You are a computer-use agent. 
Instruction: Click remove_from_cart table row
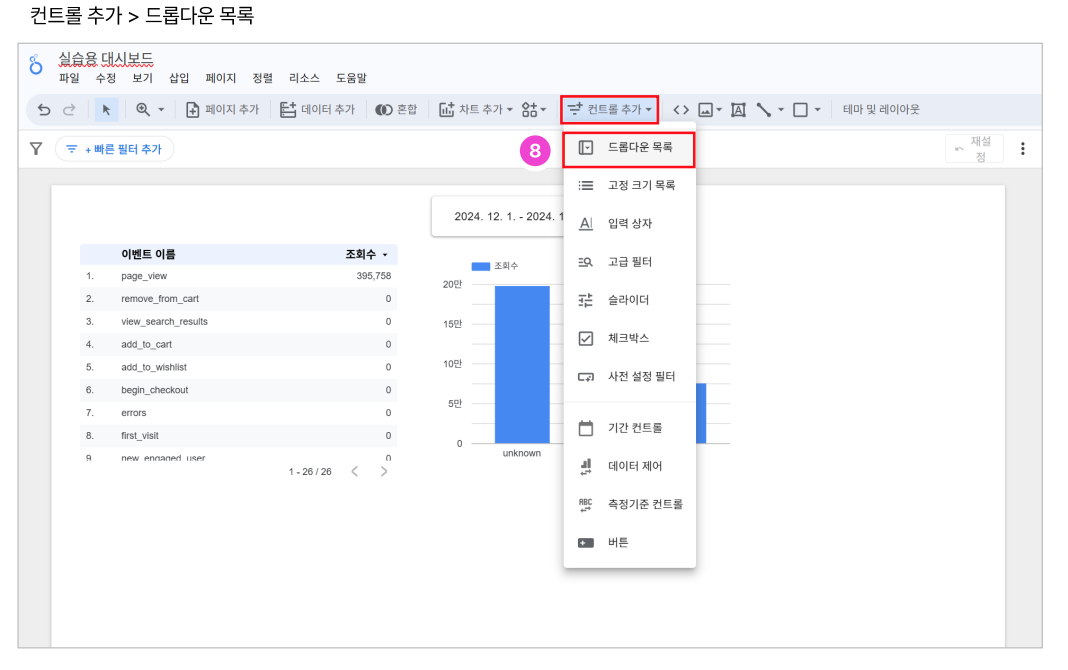pyautogui.click(x=238, y=299)
